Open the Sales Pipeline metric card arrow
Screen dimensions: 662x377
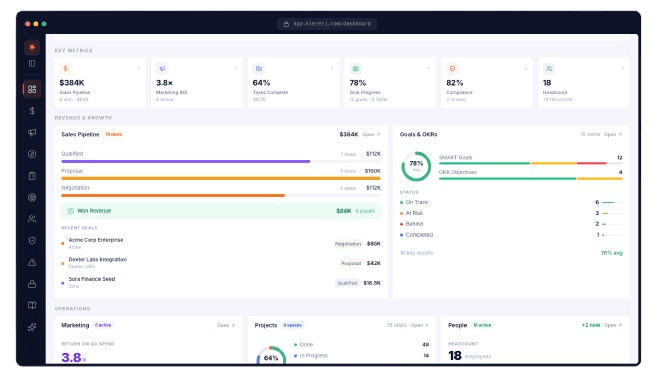click(138, 68)
